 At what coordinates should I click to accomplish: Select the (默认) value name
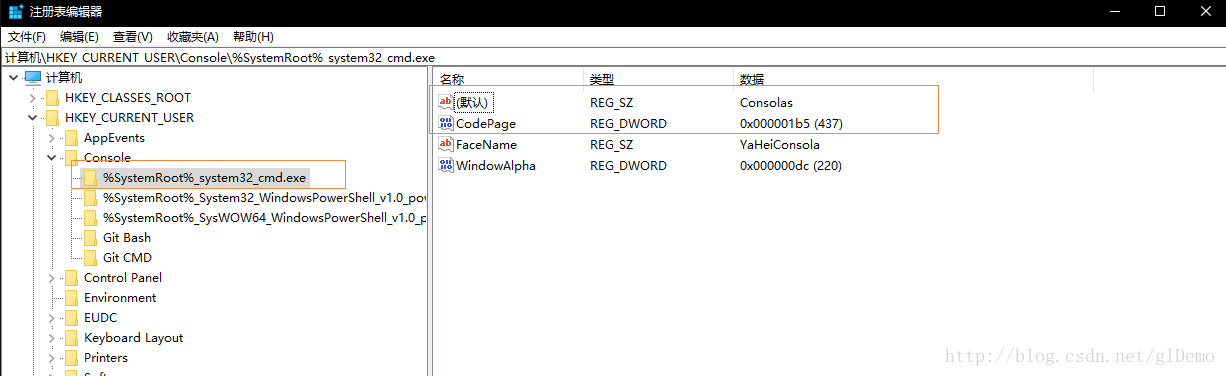pos(474,103)
